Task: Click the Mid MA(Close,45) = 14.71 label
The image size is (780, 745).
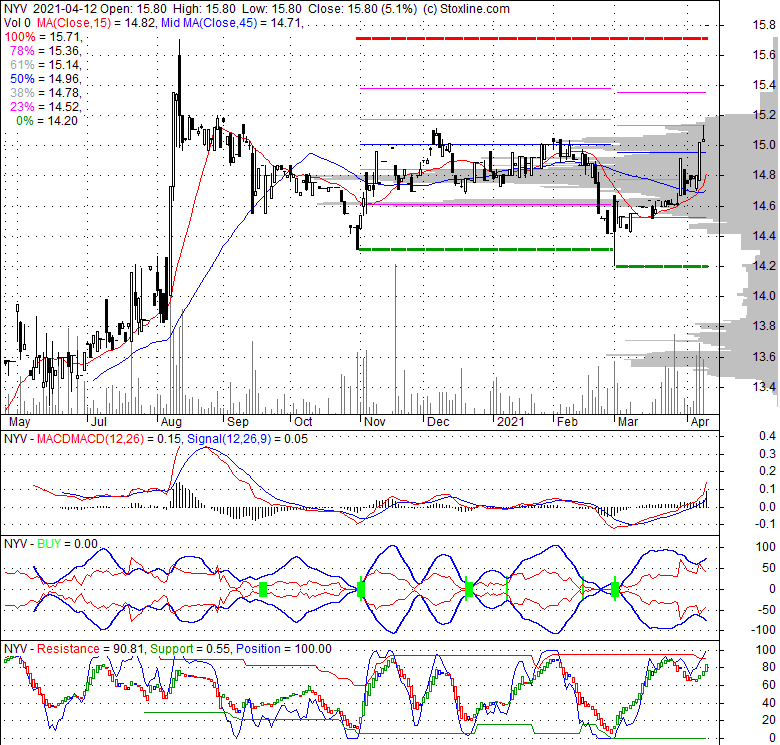Action: click(x=232, y=23)
